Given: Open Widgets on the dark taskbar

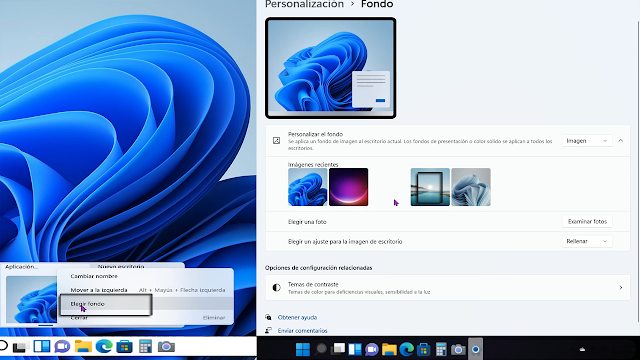Looking at the screenshot, I should (355, 349).
